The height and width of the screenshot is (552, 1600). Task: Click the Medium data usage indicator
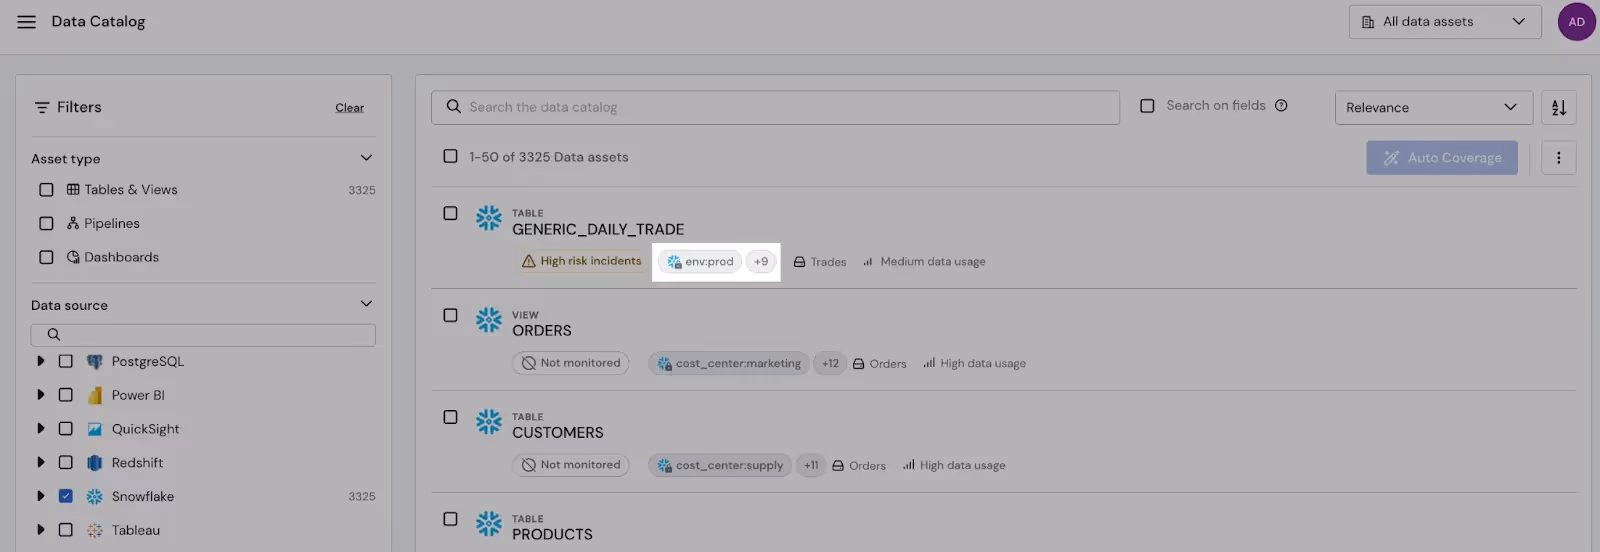pyautogui.click(x=924, y=262)
